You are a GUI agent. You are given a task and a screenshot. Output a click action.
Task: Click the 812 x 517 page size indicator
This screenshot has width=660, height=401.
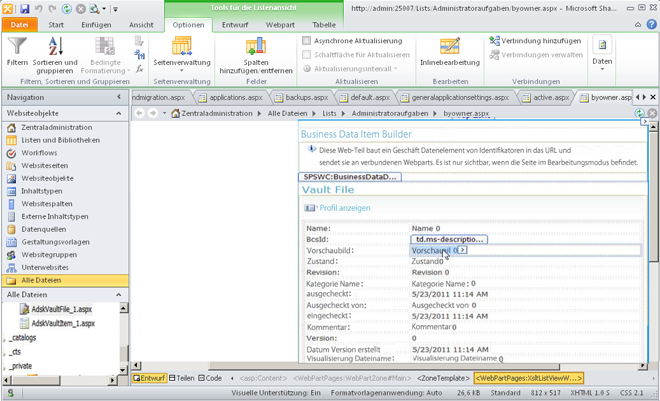pos(546,393)
